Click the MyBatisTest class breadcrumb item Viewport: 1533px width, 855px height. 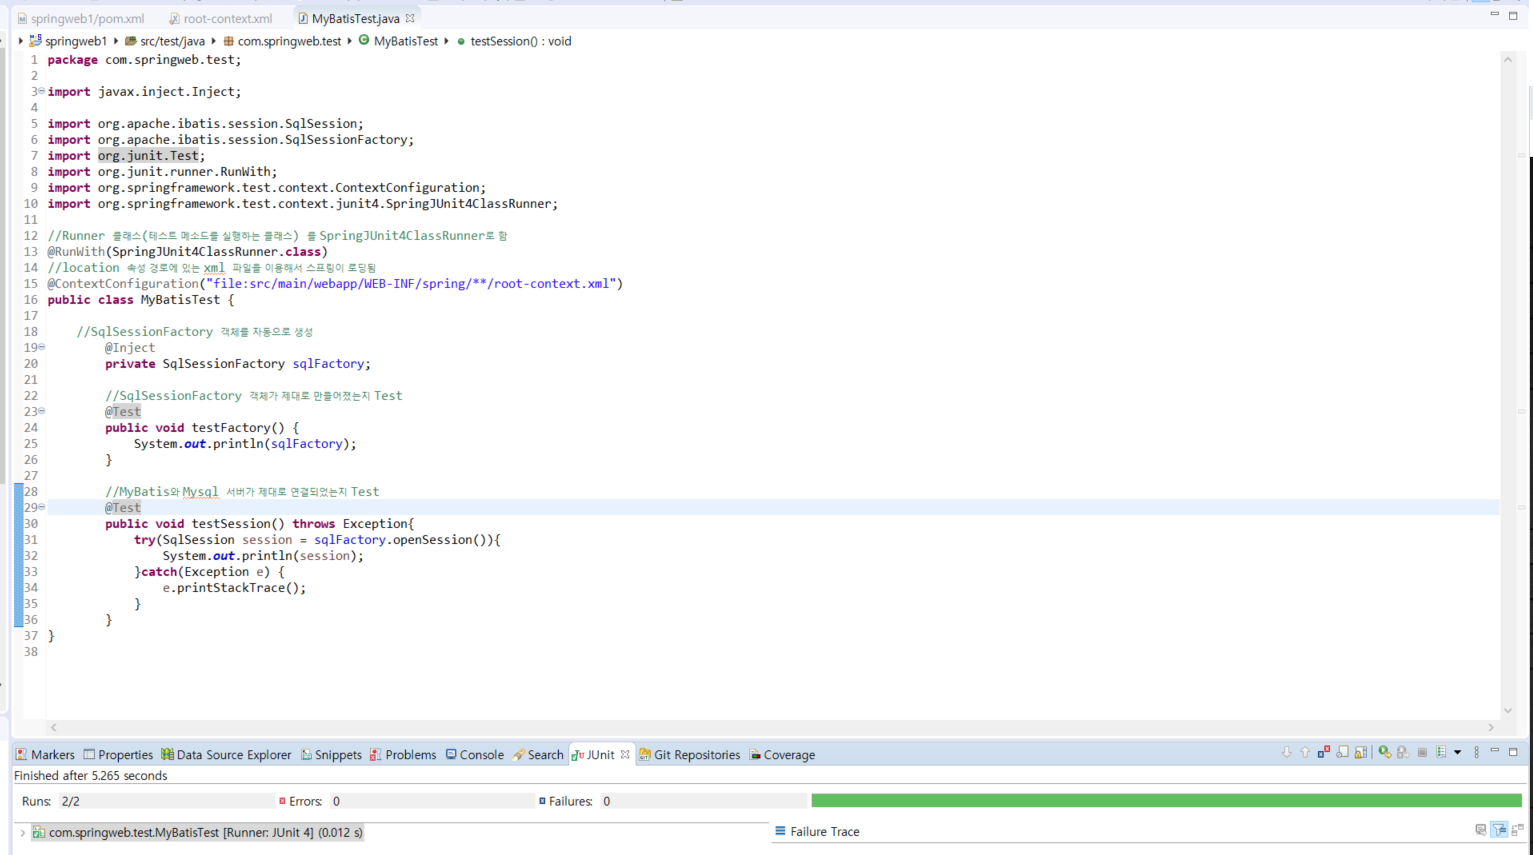(398, 41)
